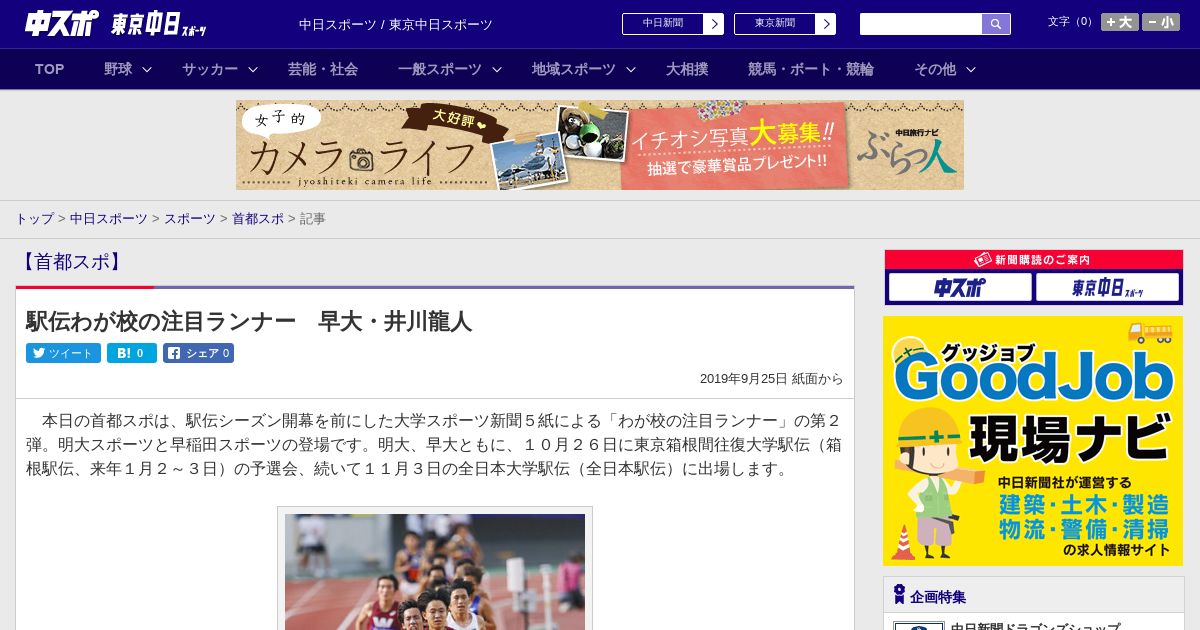Open the 東京新聞 link button

coord(775,24)
